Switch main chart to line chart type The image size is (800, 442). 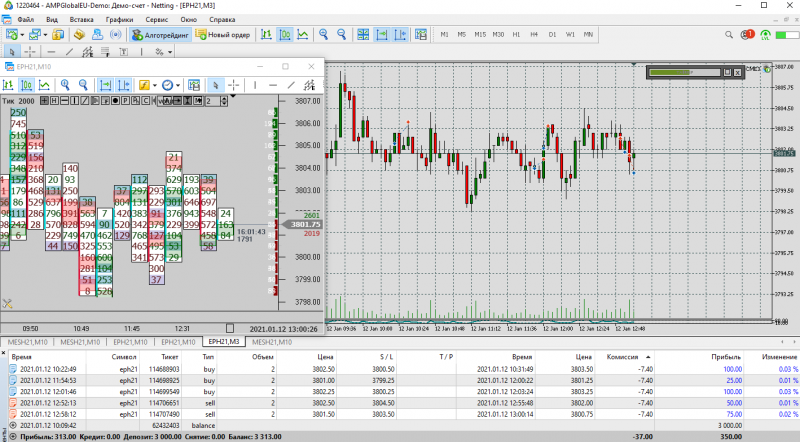(x=303, y=35)
